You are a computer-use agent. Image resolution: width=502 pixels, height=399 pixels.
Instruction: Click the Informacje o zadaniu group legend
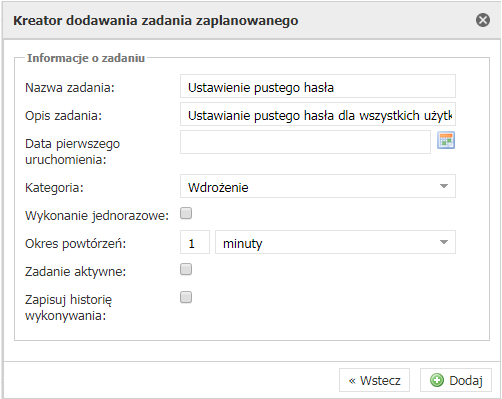tap(86, 58)
